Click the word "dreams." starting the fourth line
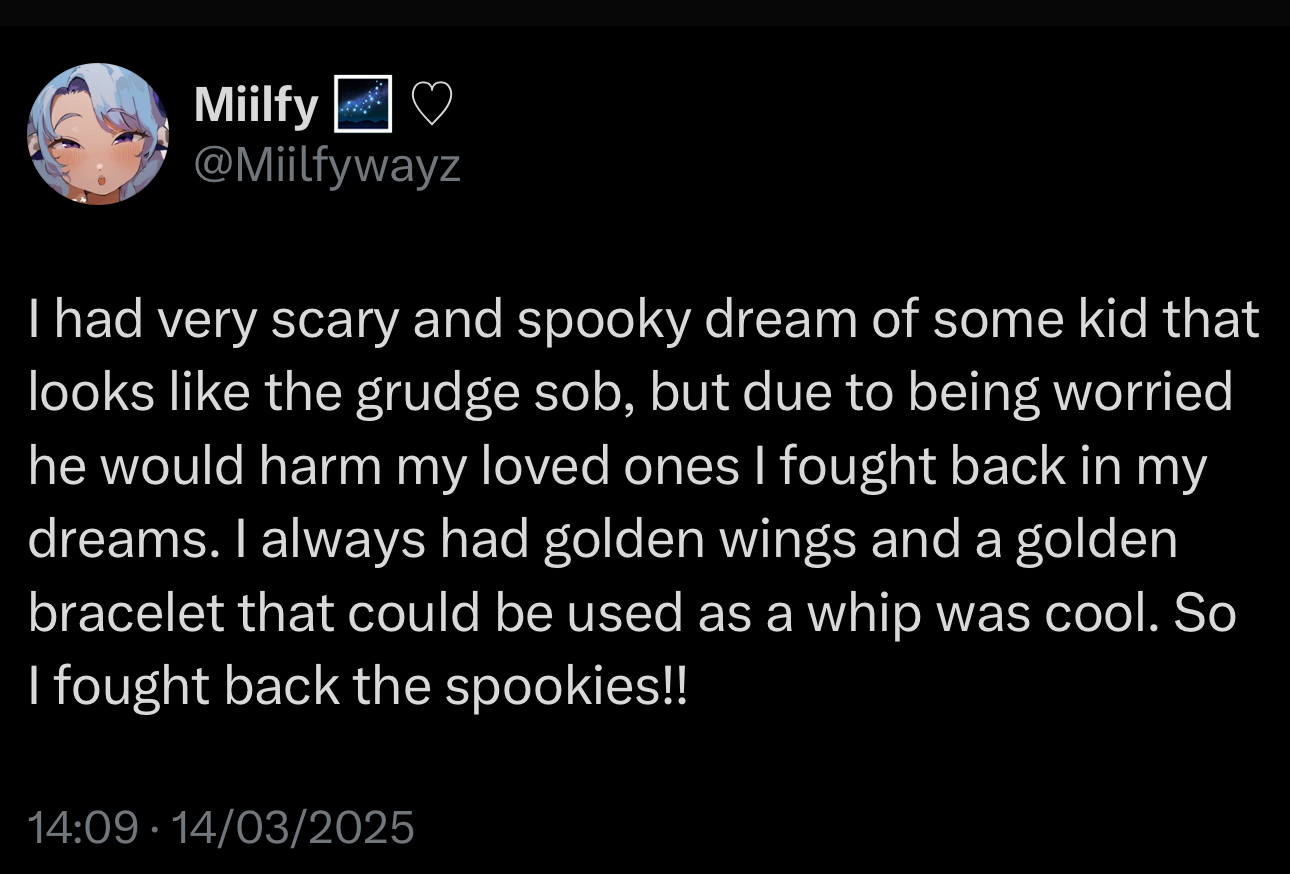Viewport: 1290px width, 874px height. coord(110,541)
